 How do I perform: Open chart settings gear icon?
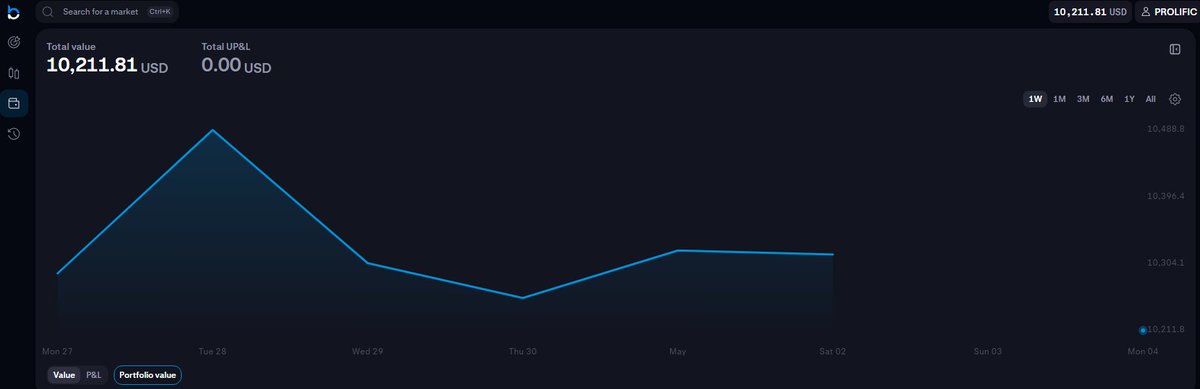tap(1175, 99)
